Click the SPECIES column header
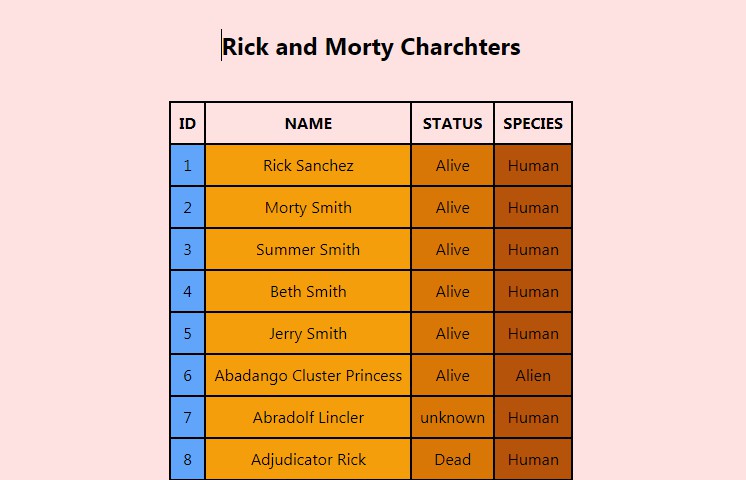Image resolution: width=746 pixels, height=480 pixels. click(x=533, y=124)
